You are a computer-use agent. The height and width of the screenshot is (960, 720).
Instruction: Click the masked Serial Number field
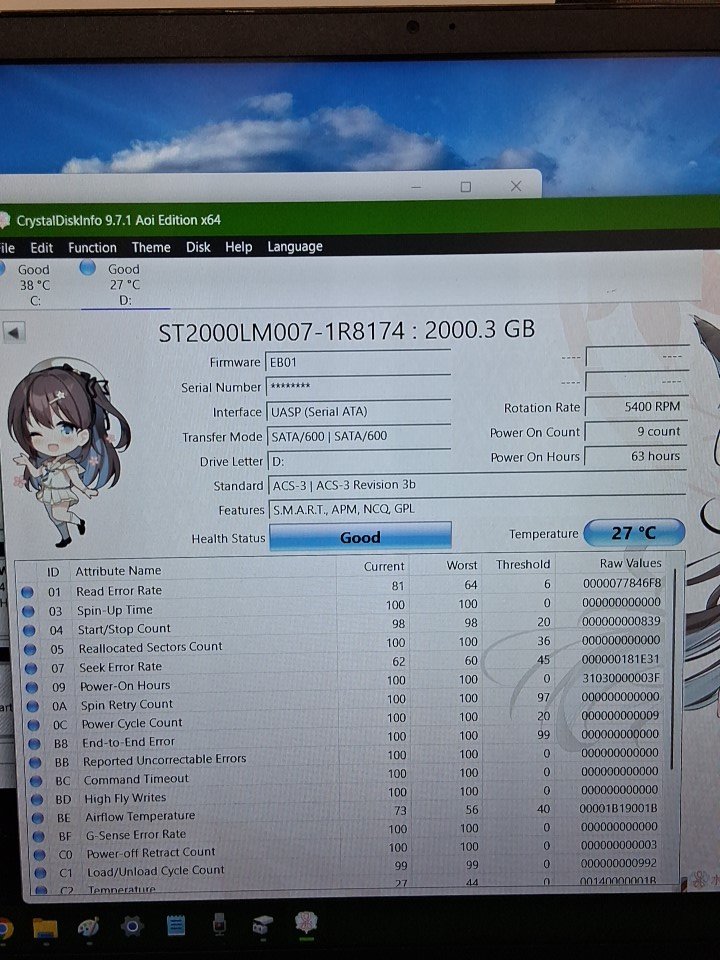tap(358, 386)
